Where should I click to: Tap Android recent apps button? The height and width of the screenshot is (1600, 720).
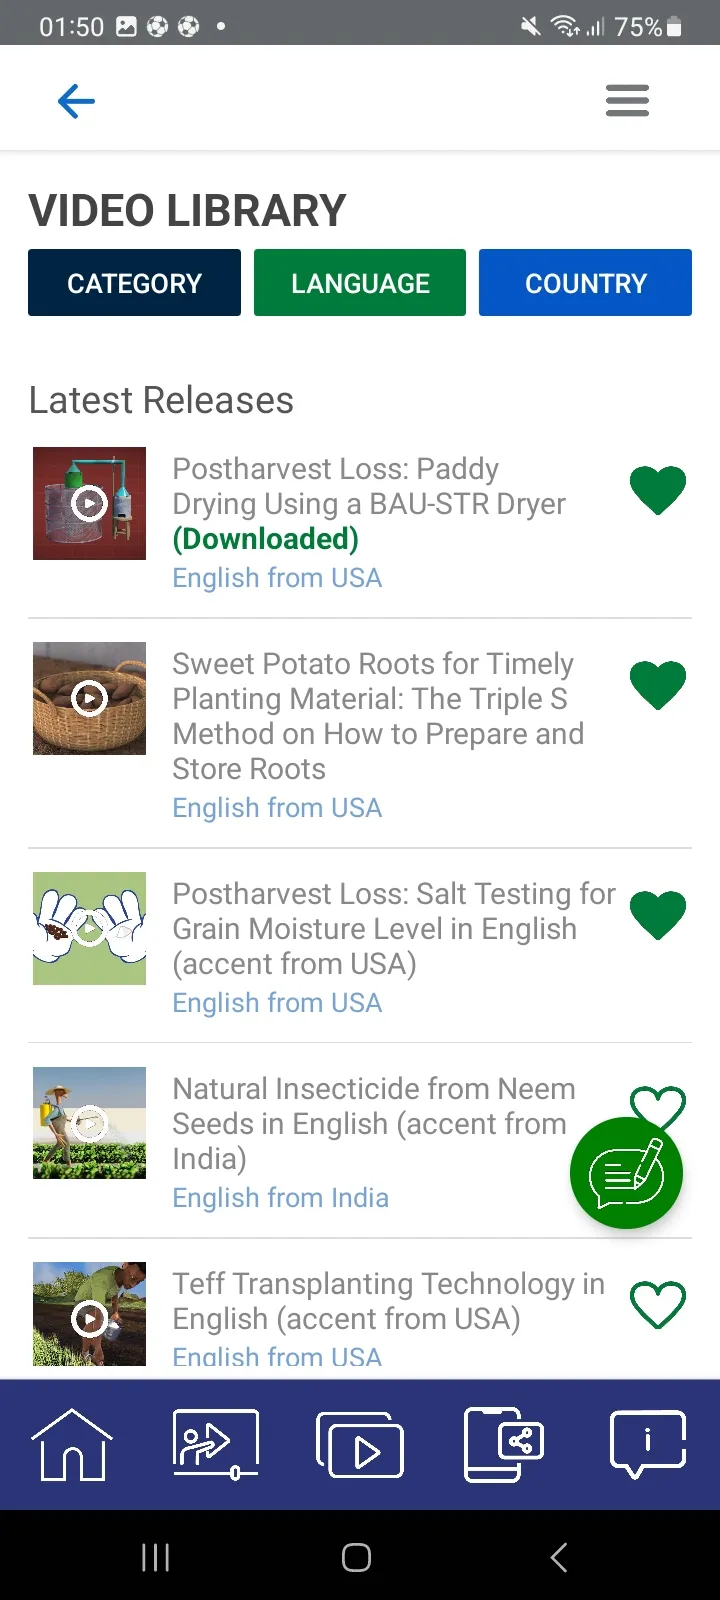point(155,1557)
